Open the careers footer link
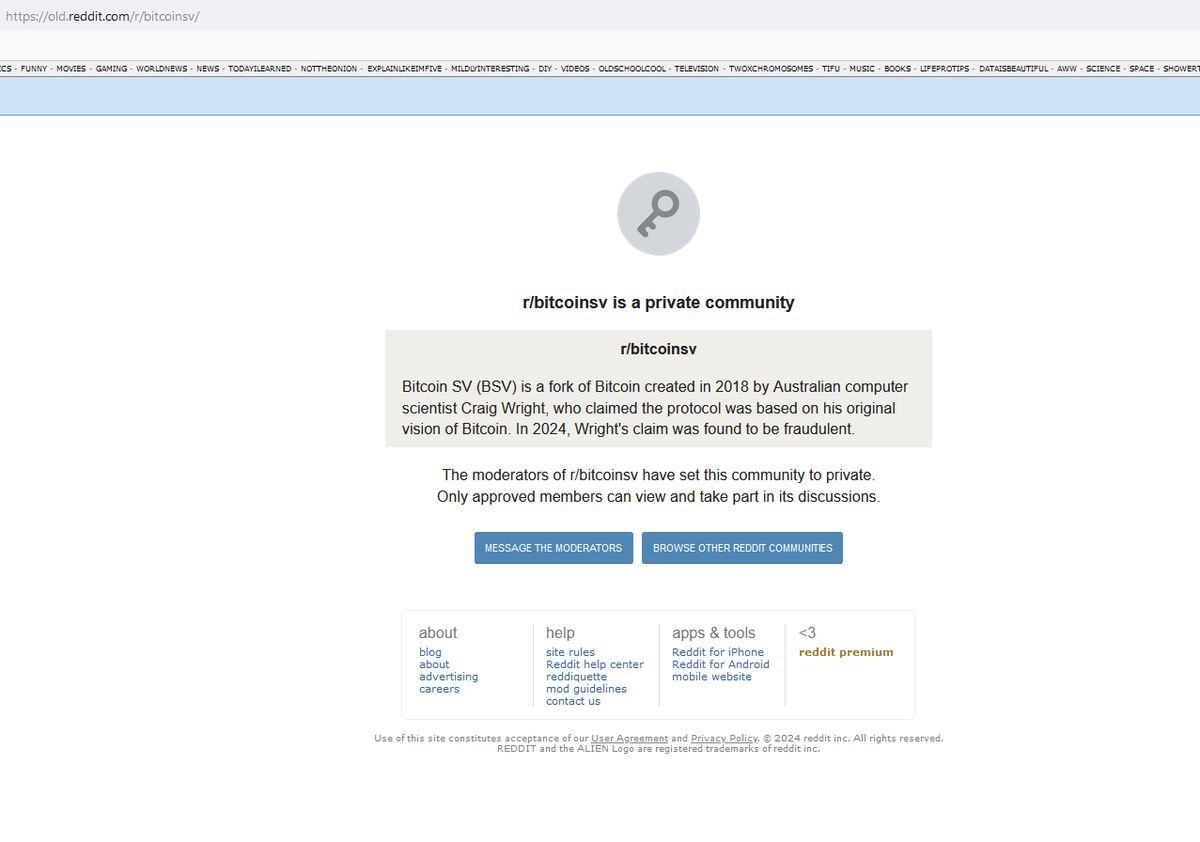 click(x=439, y=689)
